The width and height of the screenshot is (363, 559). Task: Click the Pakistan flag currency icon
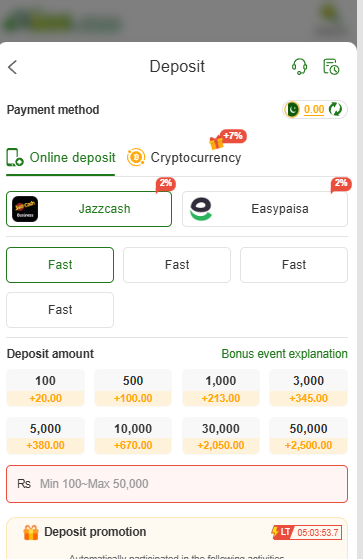(292, 109)
